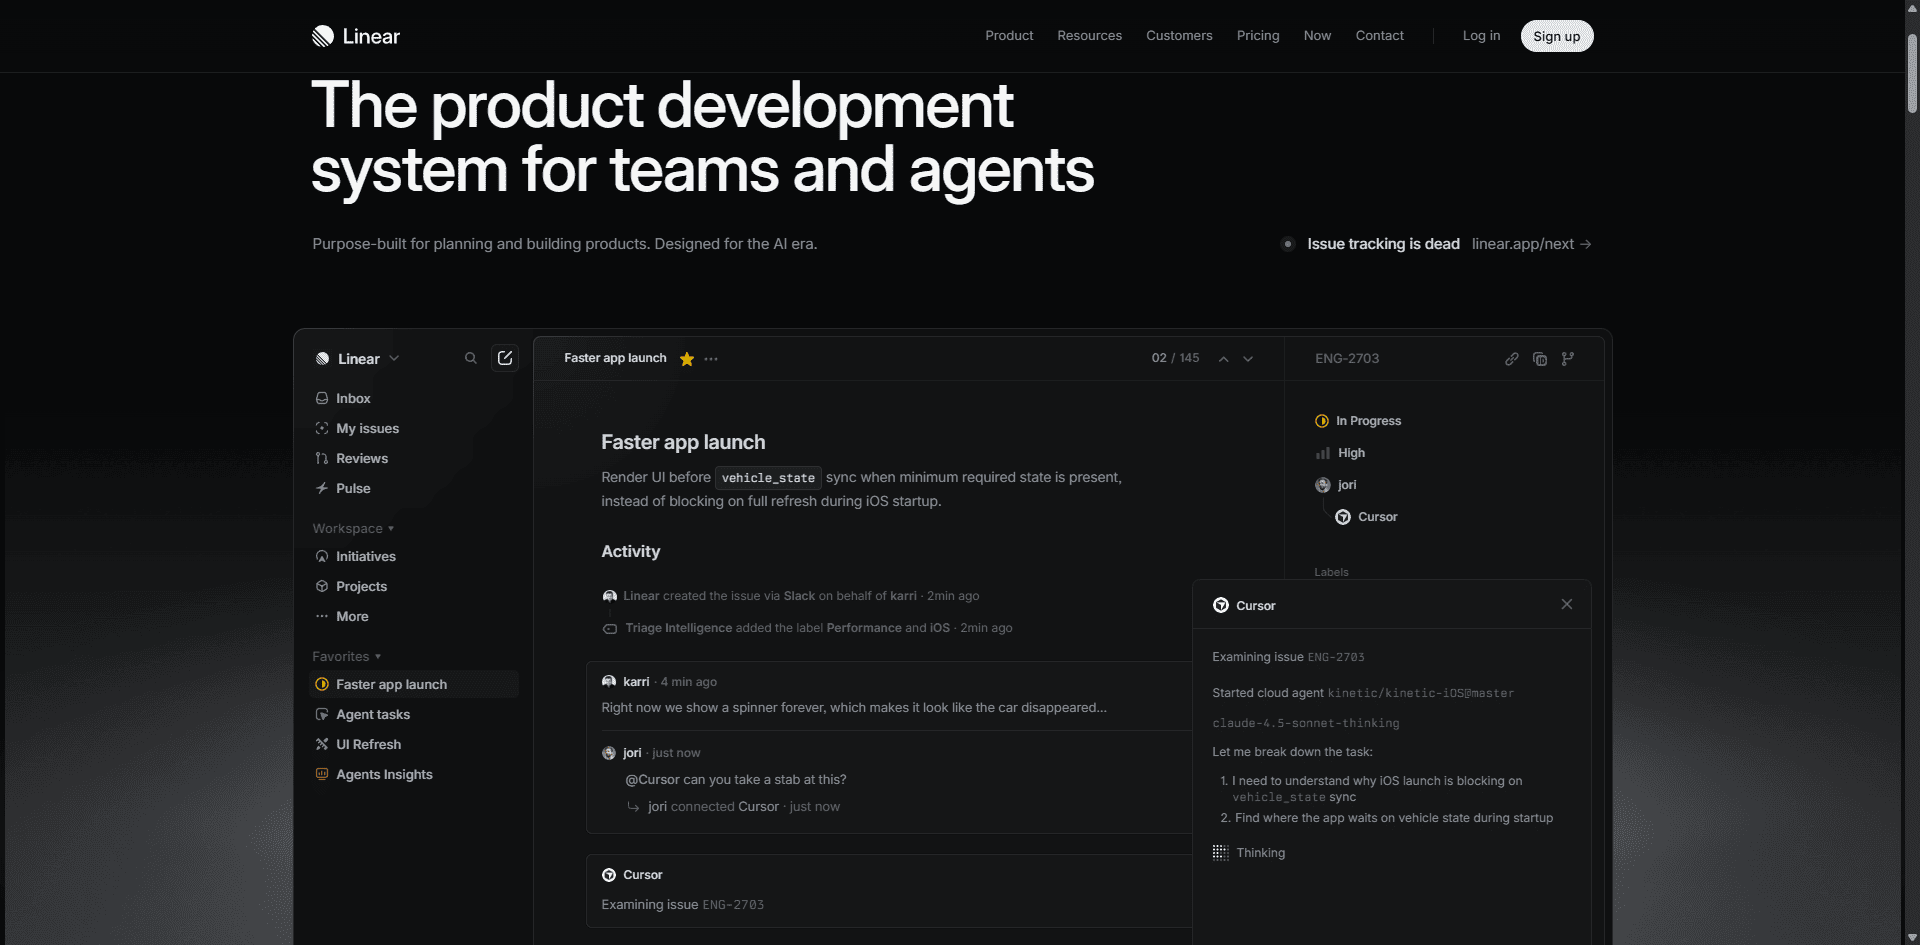Viewport: 1920px width, 945px height.
Task: Click the Linear logo in the header
Action: click(x=355, y=36)
